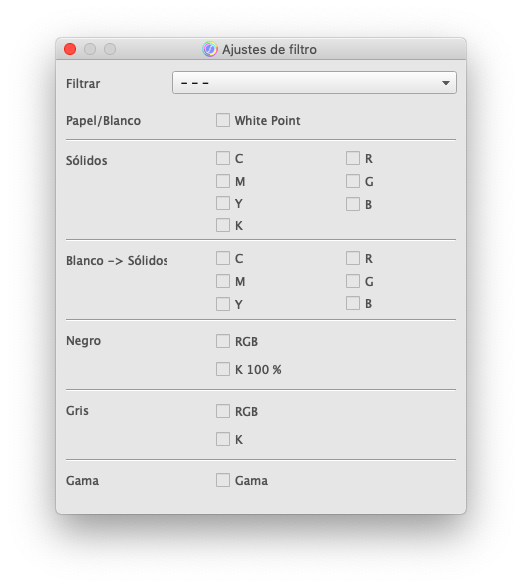This screenshot has height=588, width=522.
Task: Check G under Sólidos
Action: coord(353,181)
